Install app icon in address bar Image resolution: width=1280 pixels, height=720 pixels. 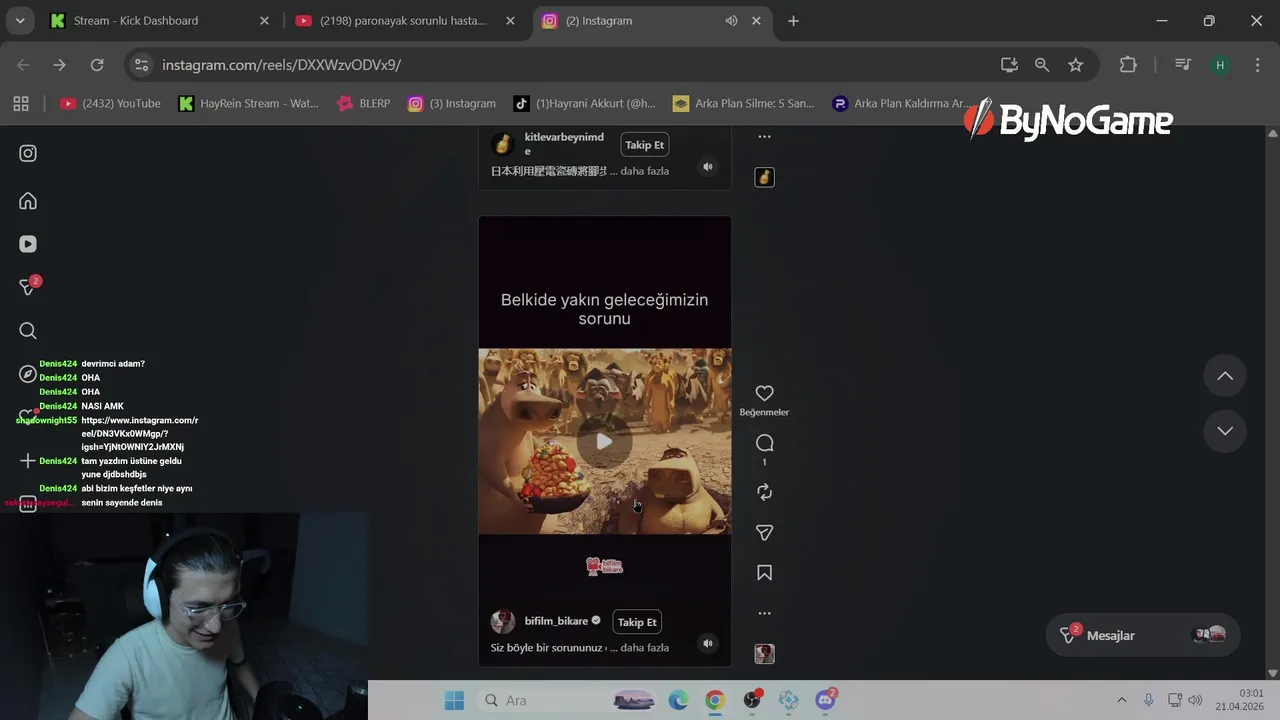pyautogui.click(x=1009, y=65)
